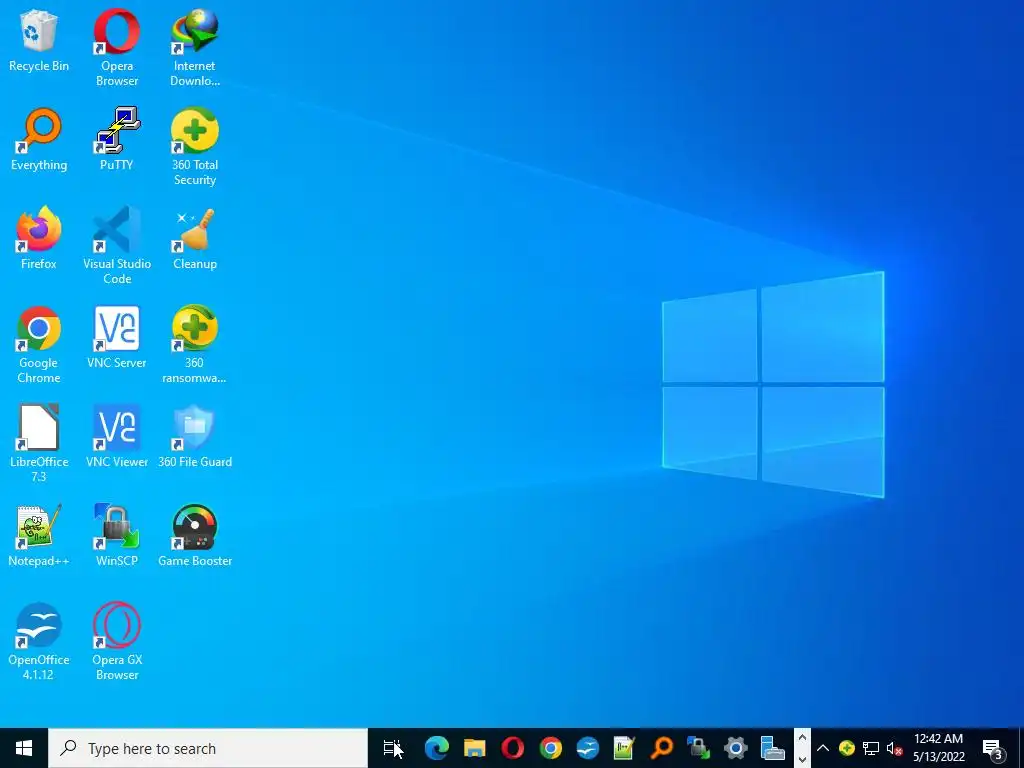The width and height of the screenshot is (1024, 768).
Task: Open the Windows Start menu
Action: (24, 748)
